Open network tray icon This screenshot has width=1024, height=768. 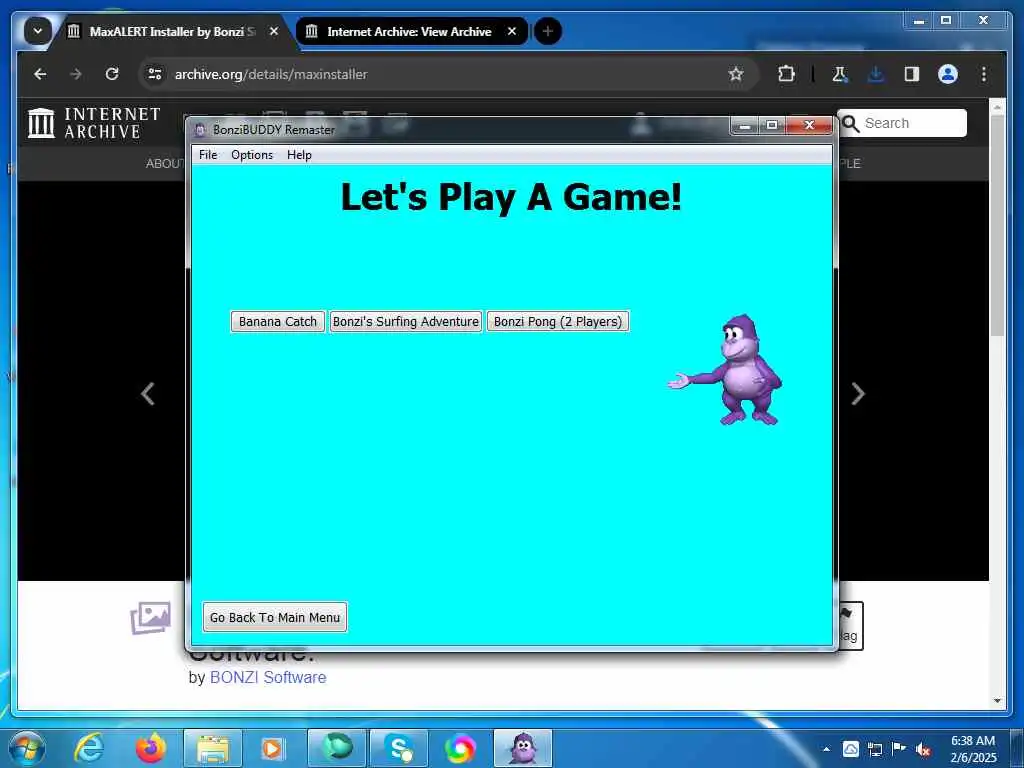click(x=874, y=749)
